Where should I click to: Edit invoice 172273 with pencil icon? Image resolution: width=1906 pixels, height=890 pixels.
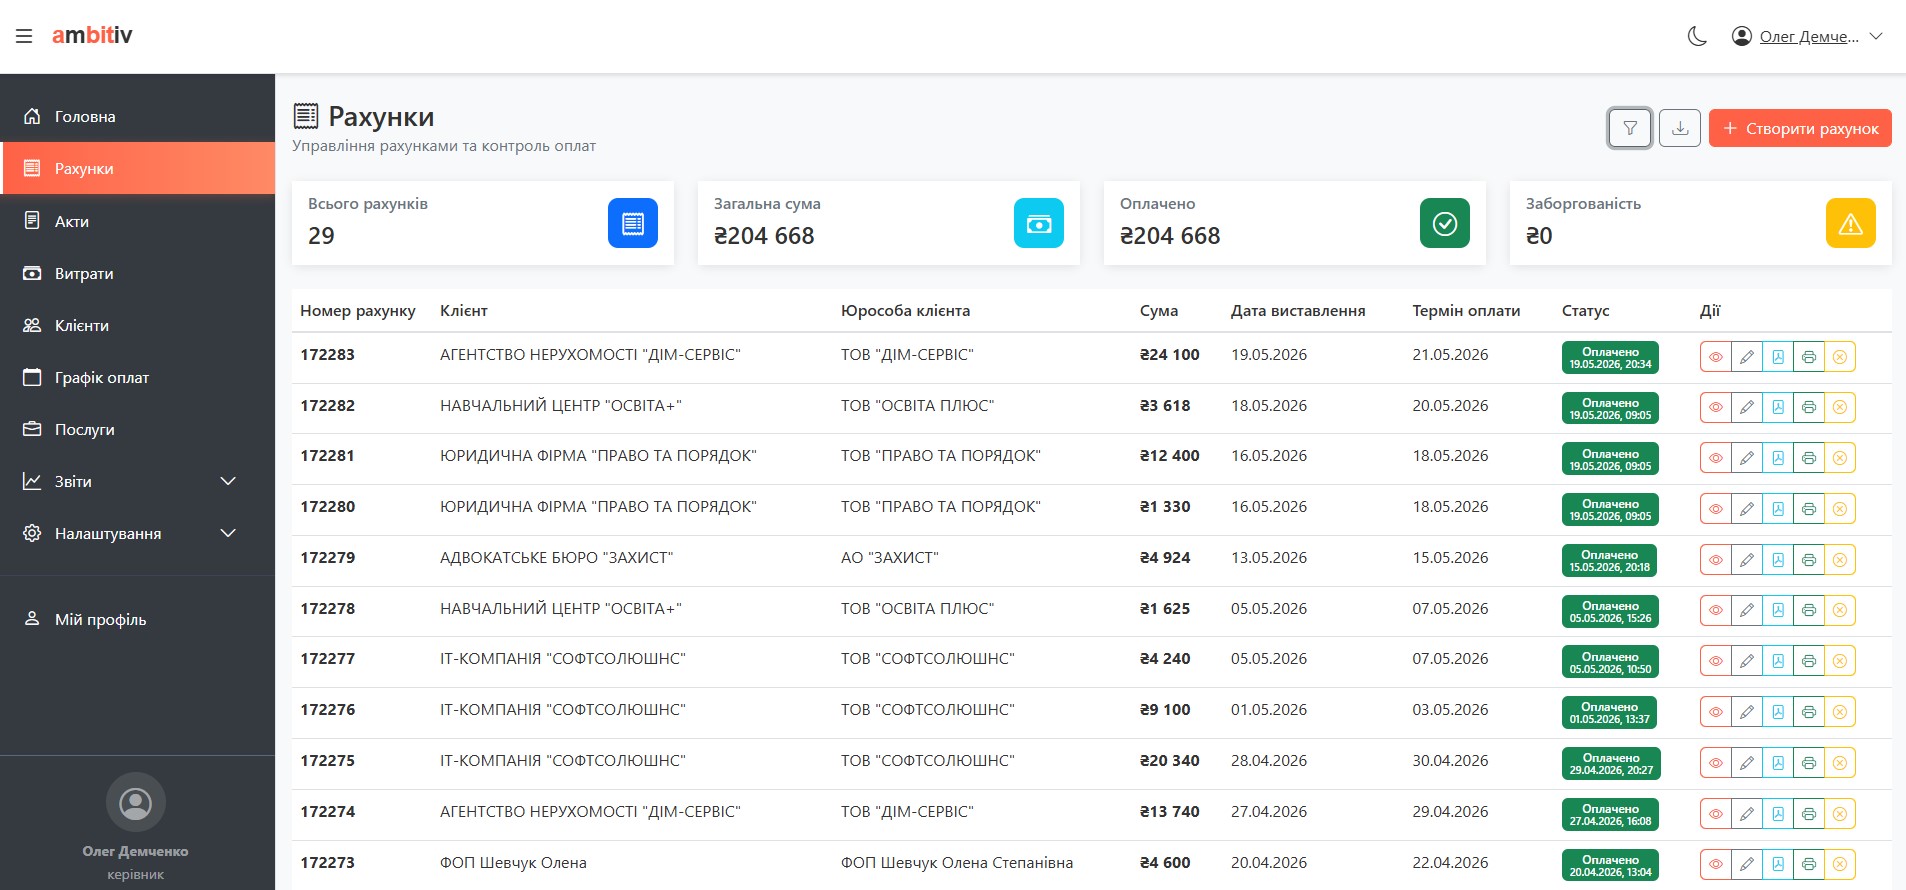(x=1747, y=864)
